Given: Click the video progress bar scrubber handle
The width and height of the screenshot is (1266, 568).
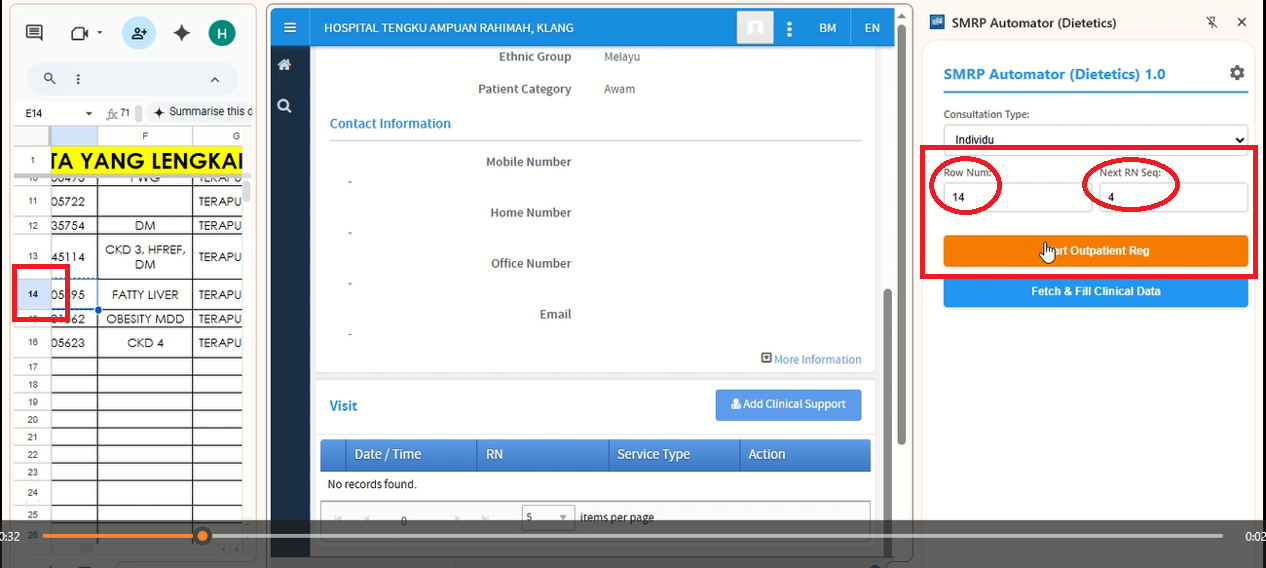Looking at the screenshot, I should point(202,536).
